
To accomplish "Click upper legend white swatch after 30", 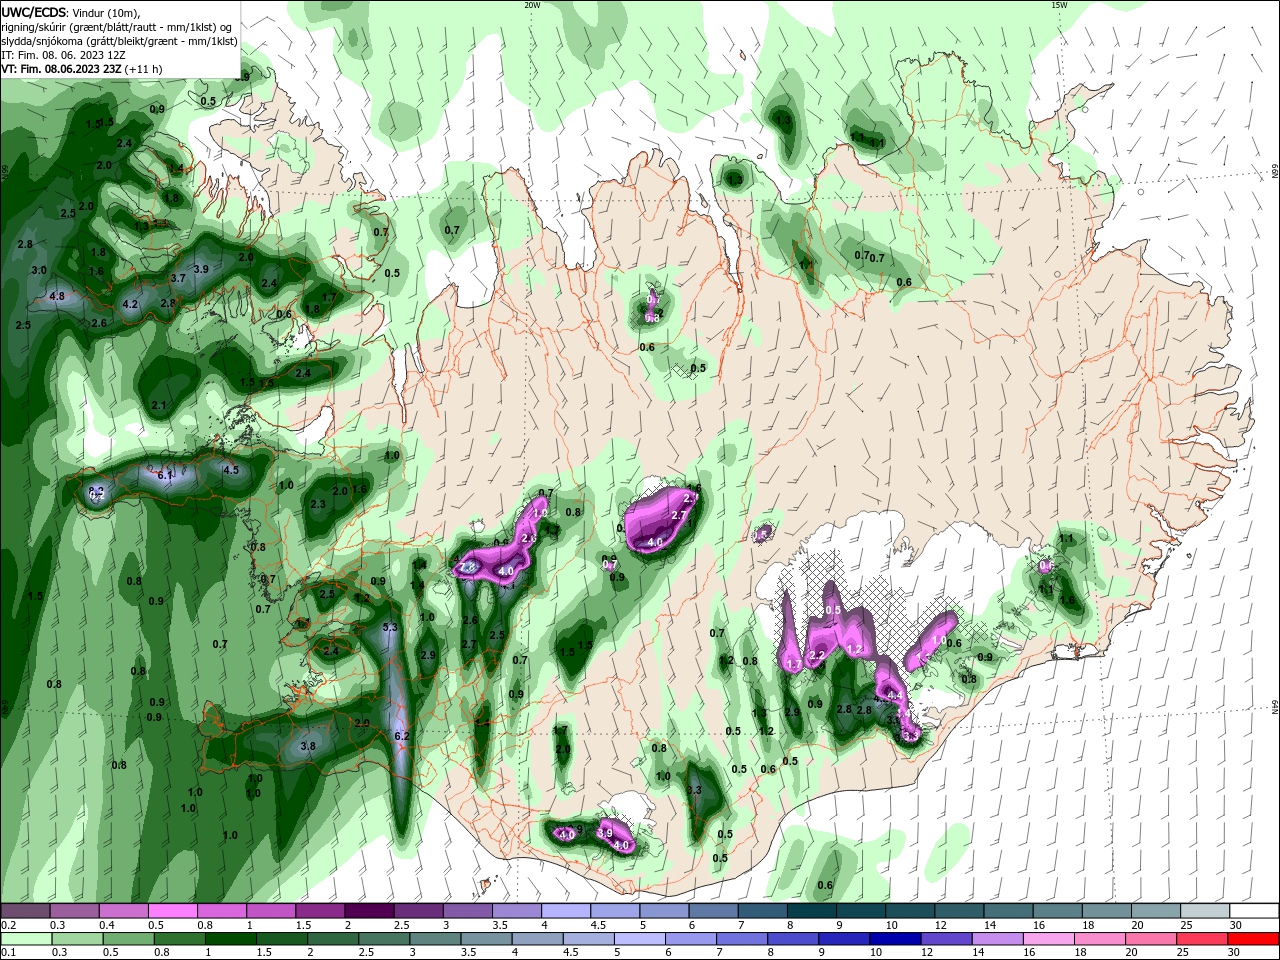I will click(x=1254, y=911).
